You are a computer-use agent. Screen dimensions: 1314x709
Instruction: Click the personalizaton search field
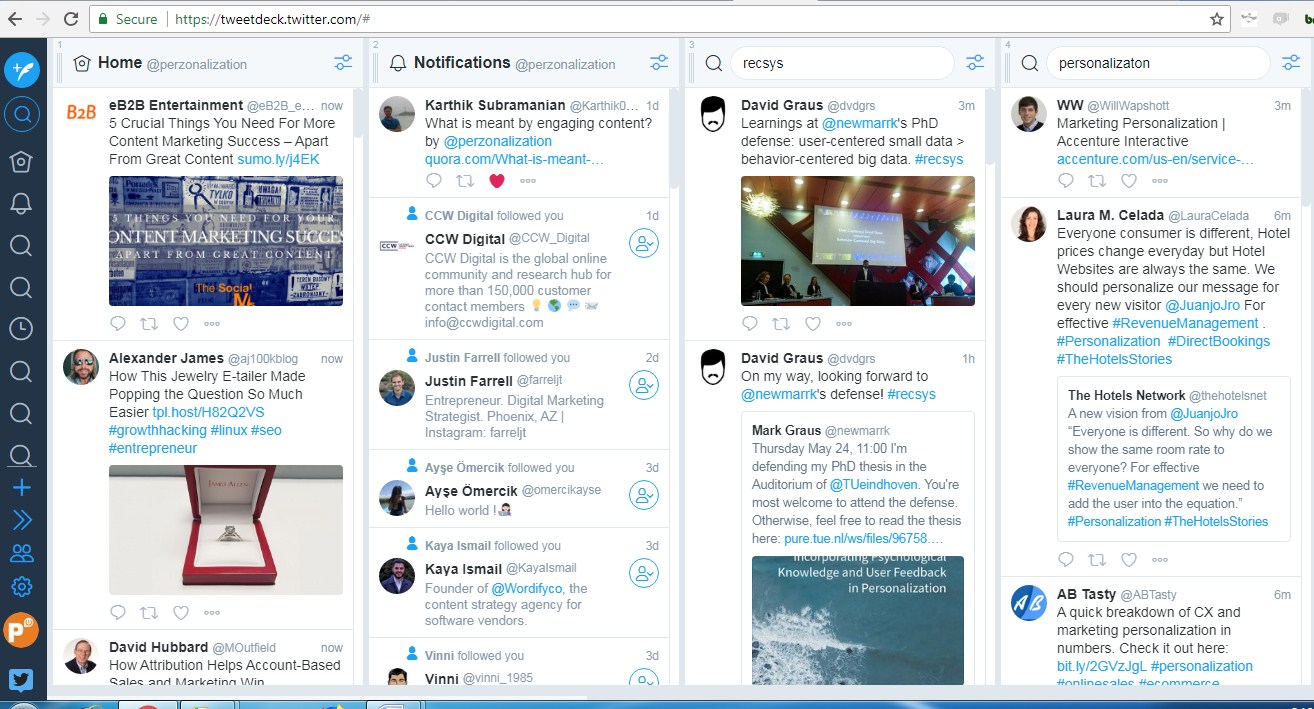(1158, 63)
